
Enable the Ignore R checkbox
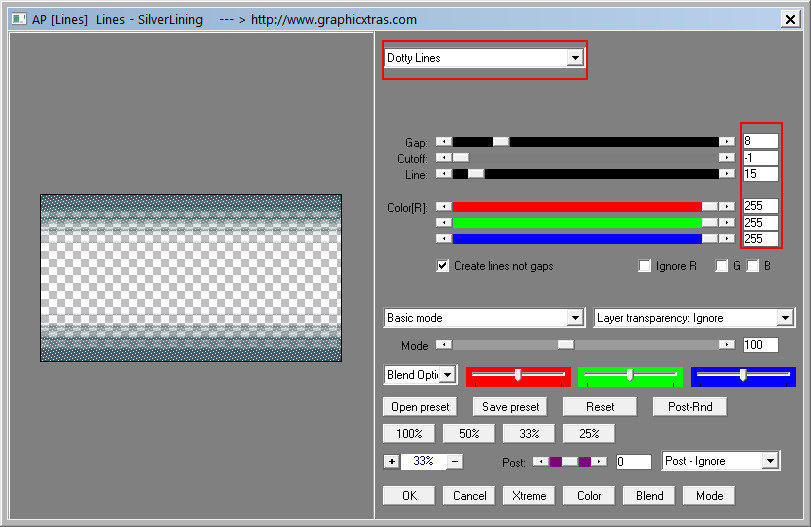(645, 266)
